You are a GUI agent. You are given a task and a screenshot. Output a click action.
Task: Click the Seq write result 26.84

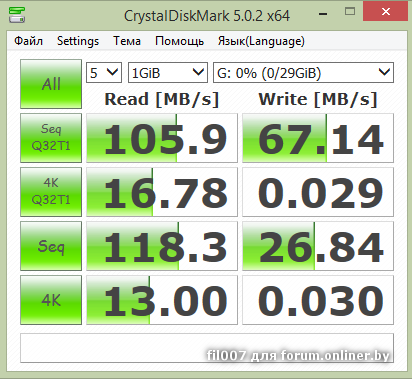pos(318,246)
